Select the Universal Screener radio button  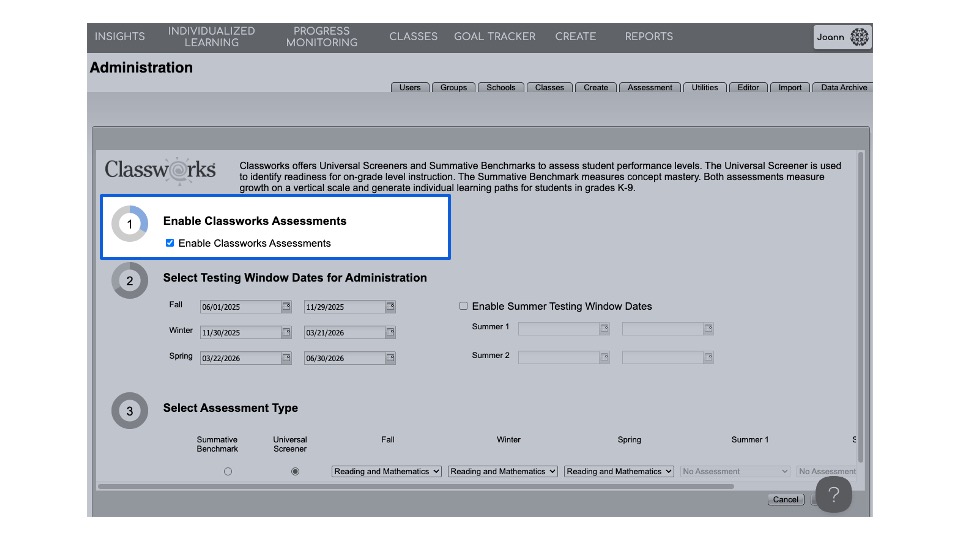295,471
